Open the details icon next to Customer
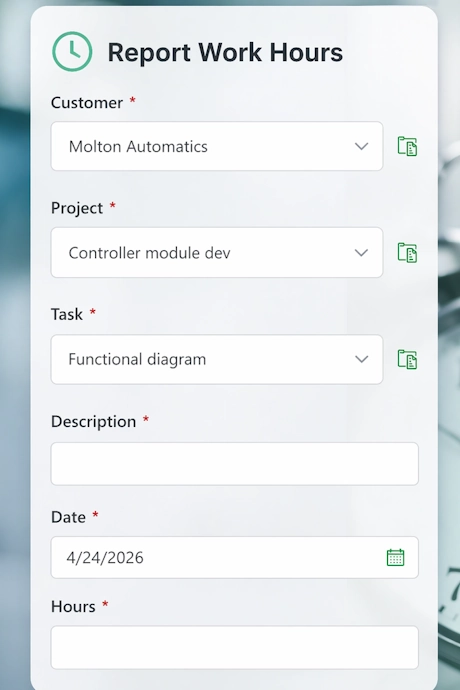The height and width of the screenshot is (690, 460). click(407, 146)
